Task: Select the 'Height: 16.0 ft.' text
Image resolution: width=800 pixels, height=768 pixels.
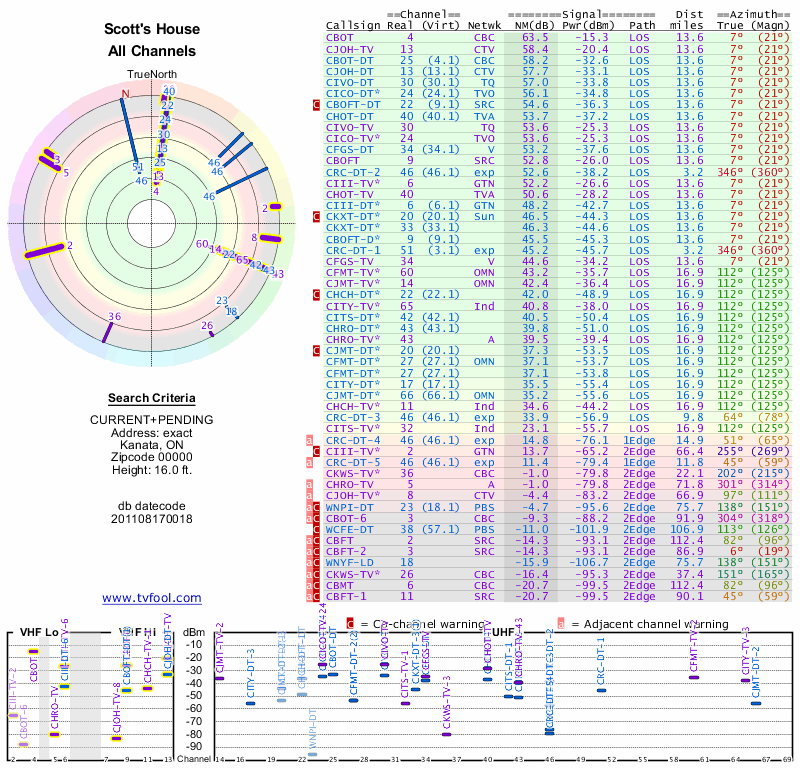Action: coord(152,470)
